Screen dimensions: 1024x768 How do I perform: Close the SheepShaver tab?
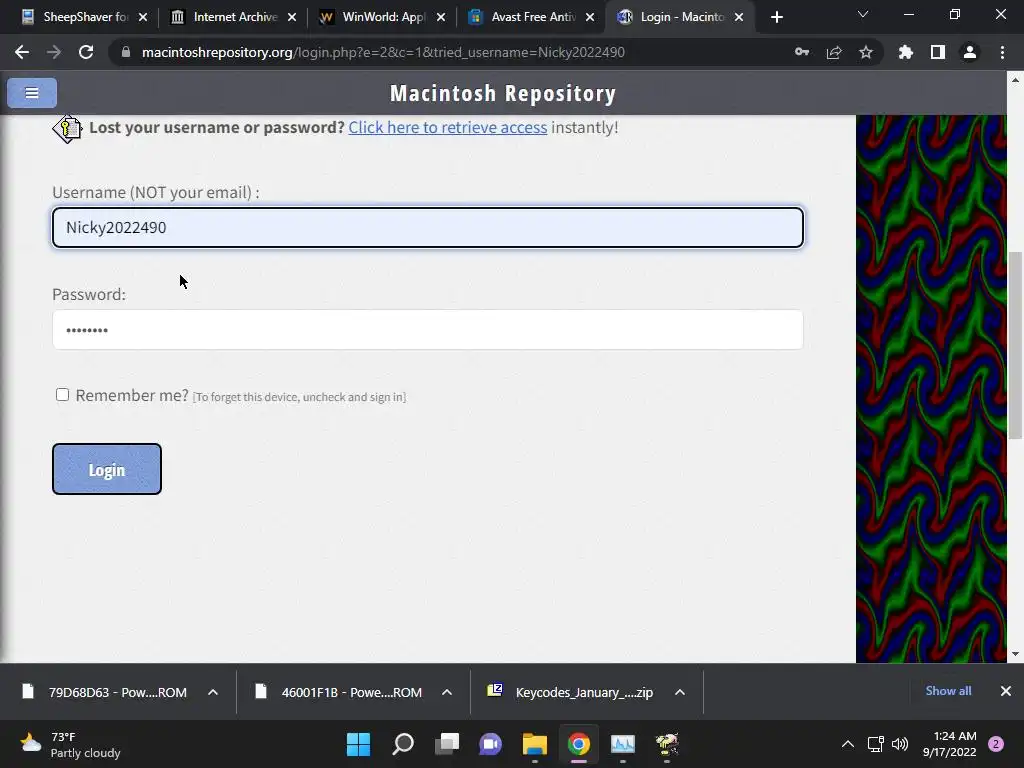(x=143, y=18)
